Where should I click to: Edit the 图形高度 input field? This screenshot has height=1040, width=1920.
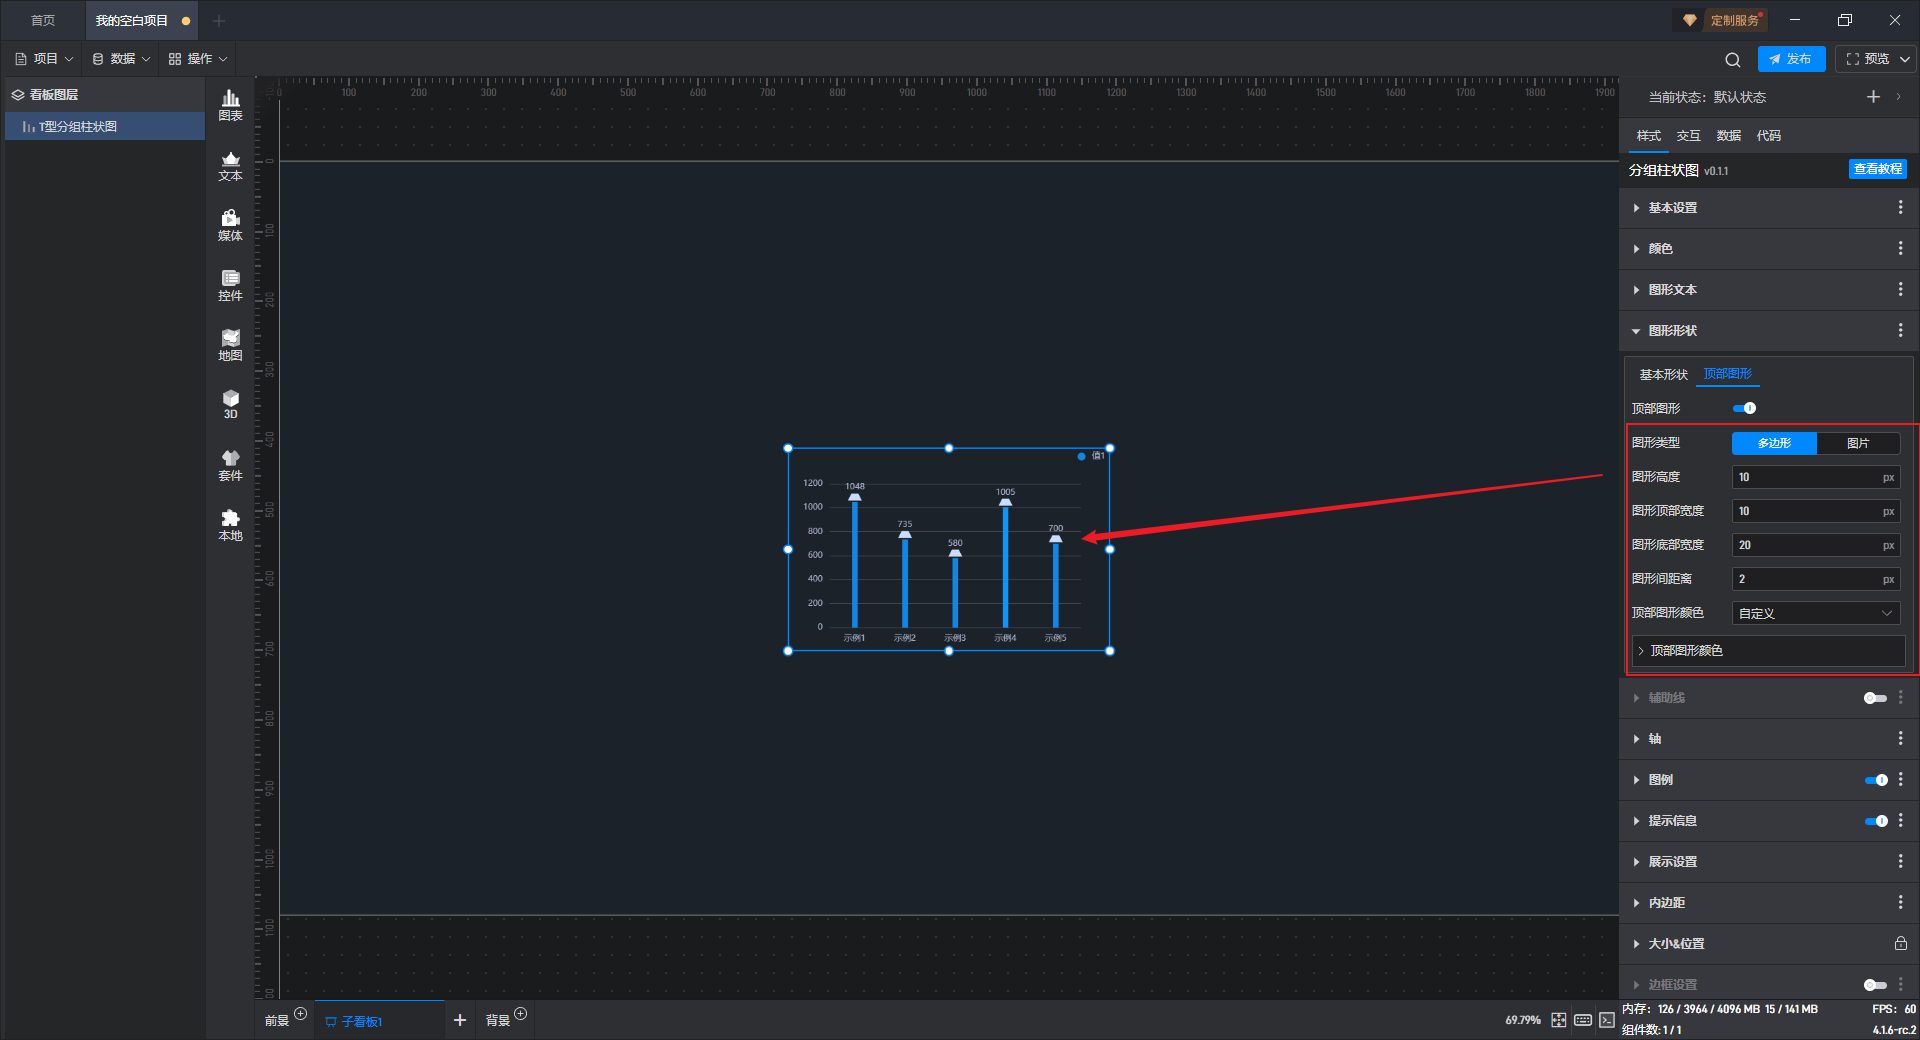click(x=1816, y=477)
